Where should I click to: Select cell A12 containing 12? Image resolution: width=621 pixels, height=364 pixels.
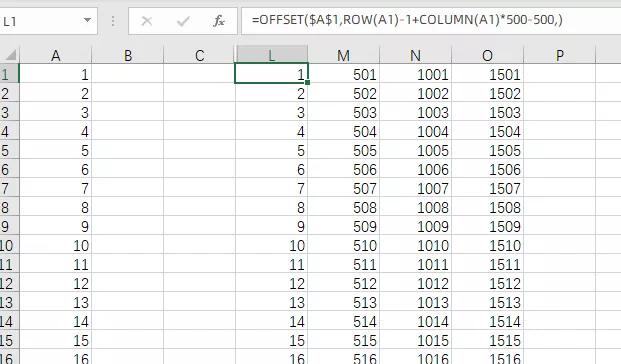55,283
